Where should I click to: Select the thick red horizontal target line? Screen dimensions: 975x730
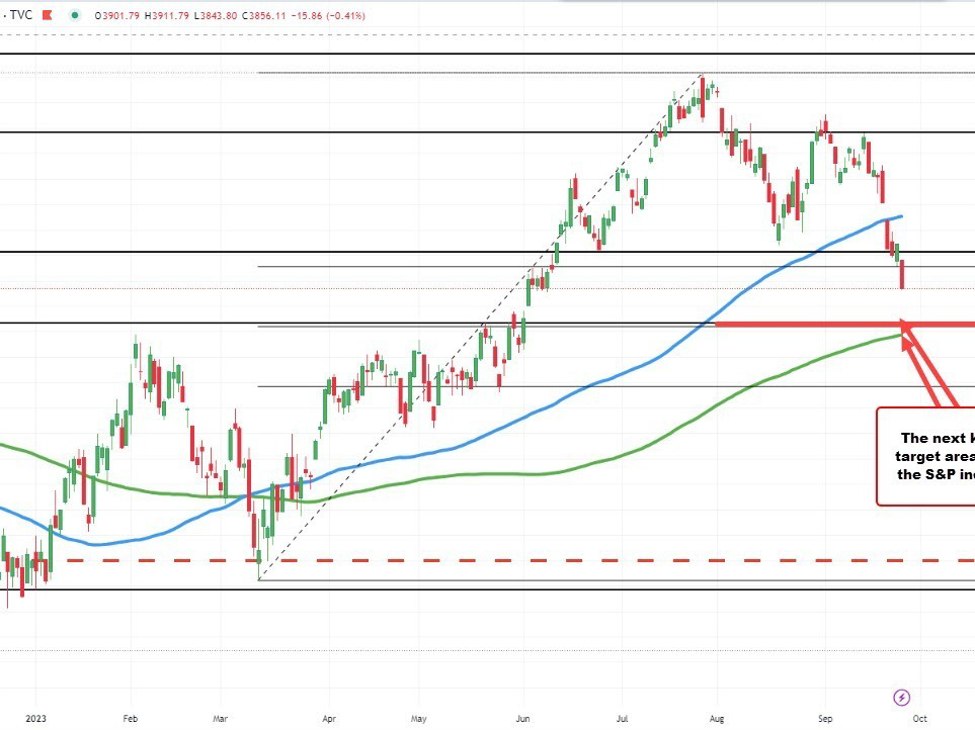coord(800,324)
